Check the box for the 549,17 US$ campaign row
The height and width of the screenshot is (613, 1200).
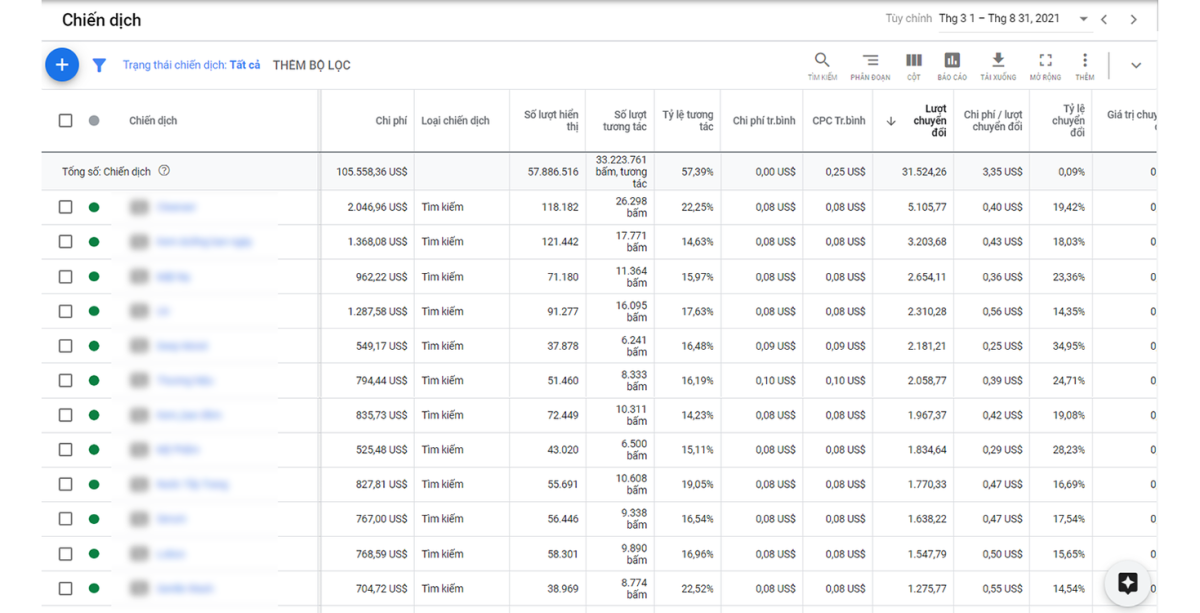click(x=66, y=346)
